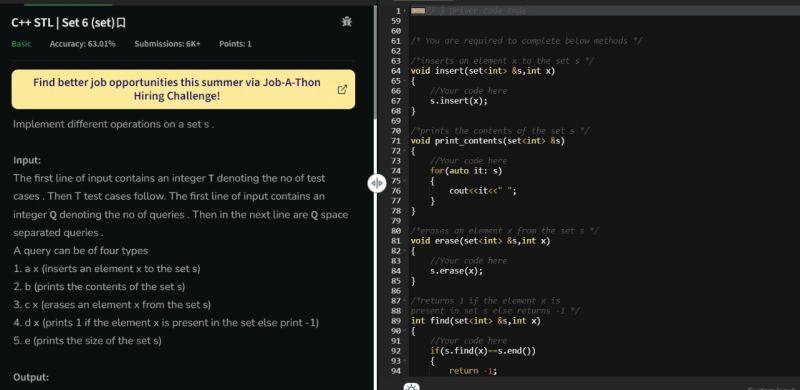The image size is (800, 390).
Task: Click the Basic difficulty label
Action: 21,44
